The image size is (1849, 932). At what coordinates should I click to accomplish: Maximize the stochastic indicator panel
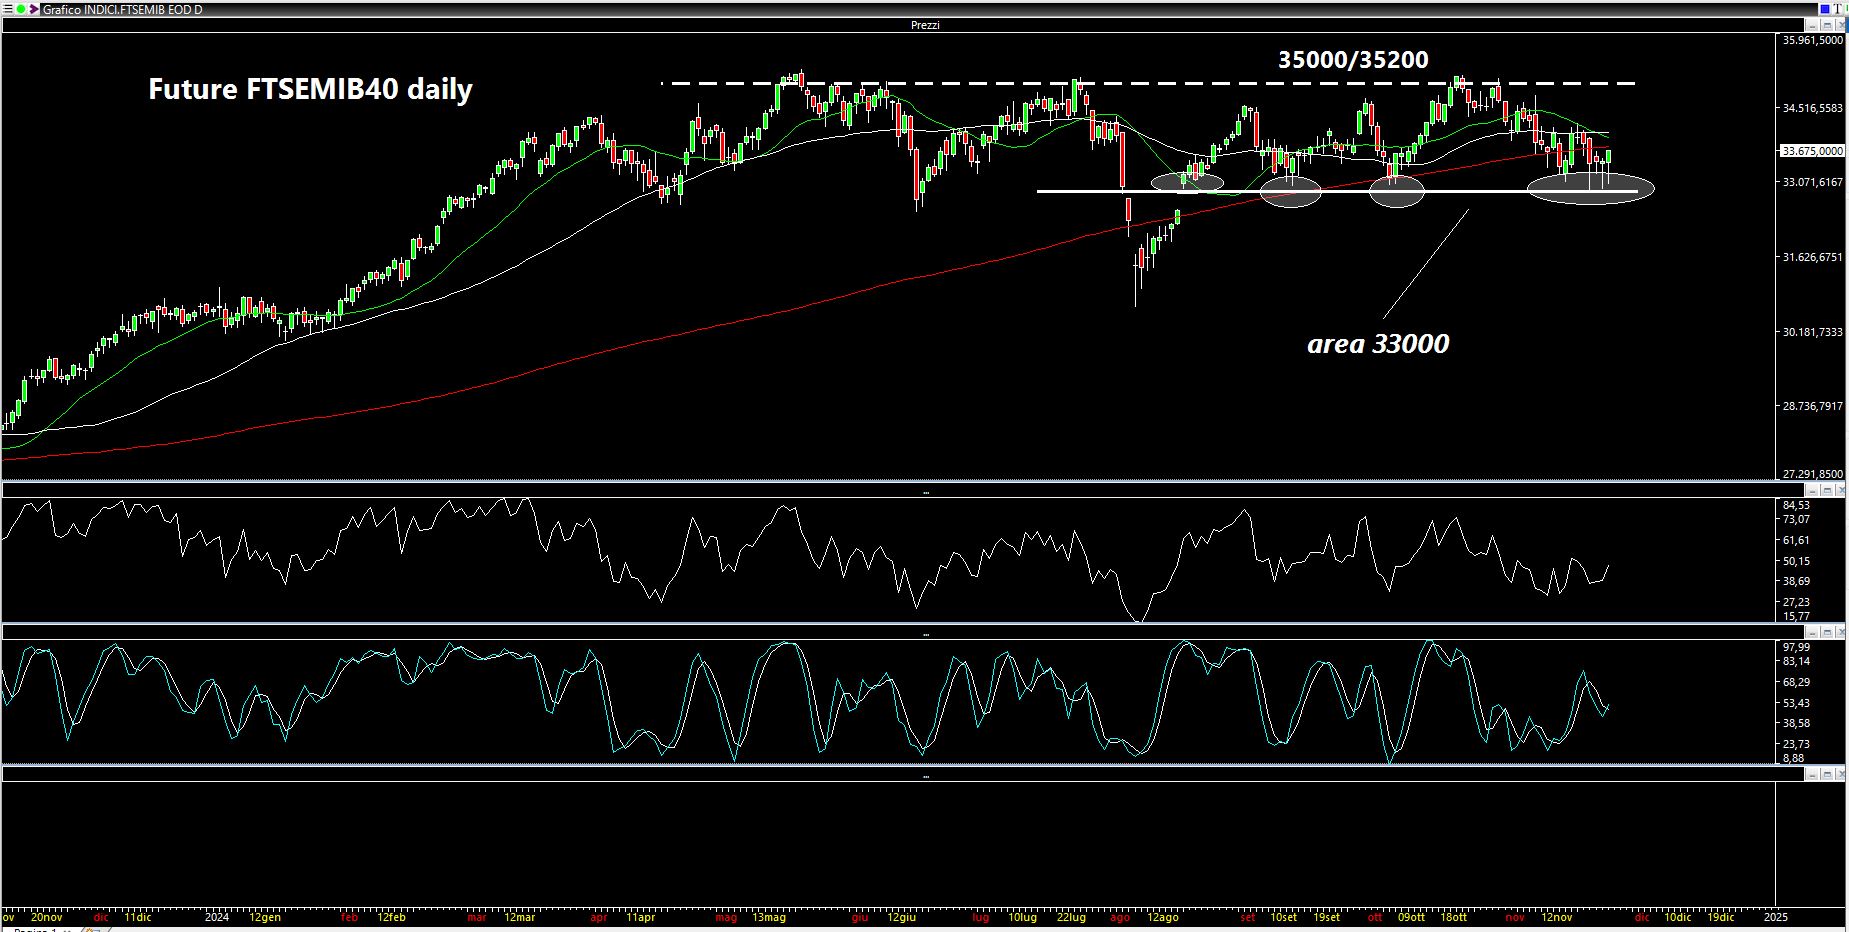pos(1826,633)
